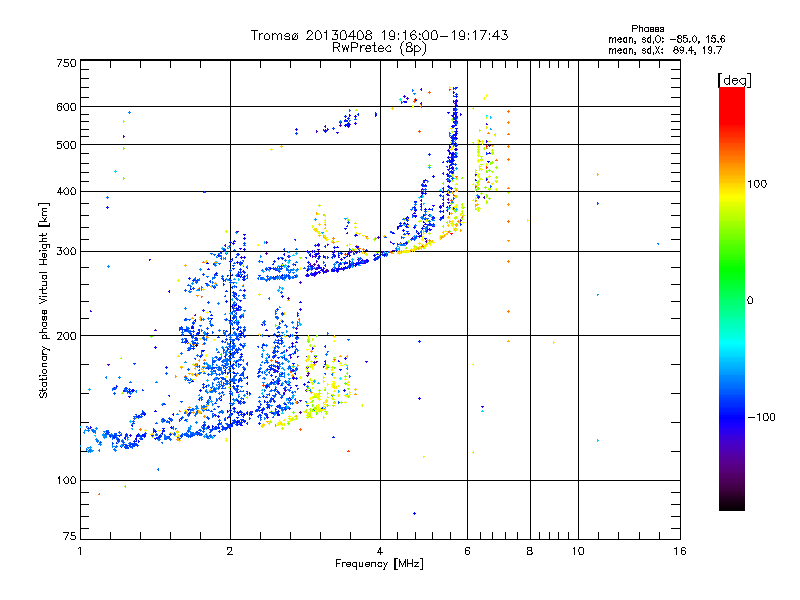
Task: Click the x-axis tick label '2'
Action: [x=230, y=551]
